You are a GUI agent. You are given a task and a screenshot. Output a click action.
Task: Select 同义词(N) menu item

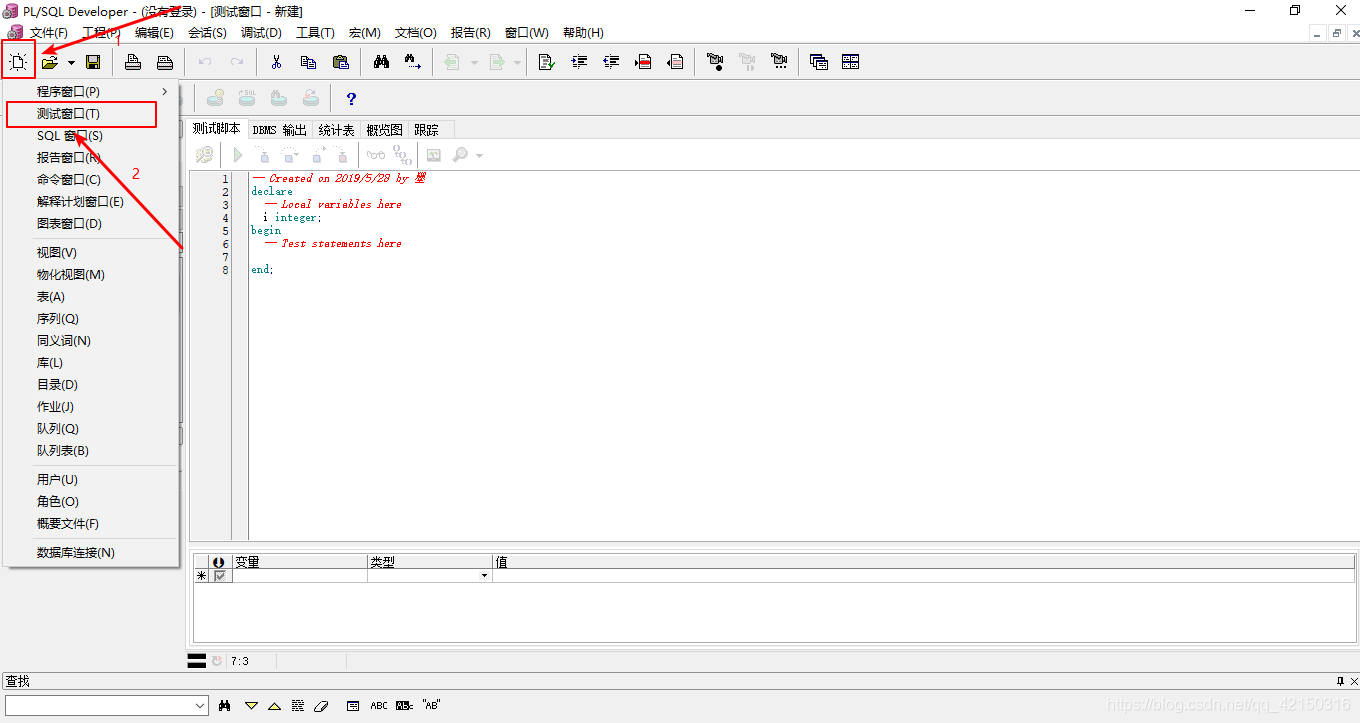(x=92, y=341)
